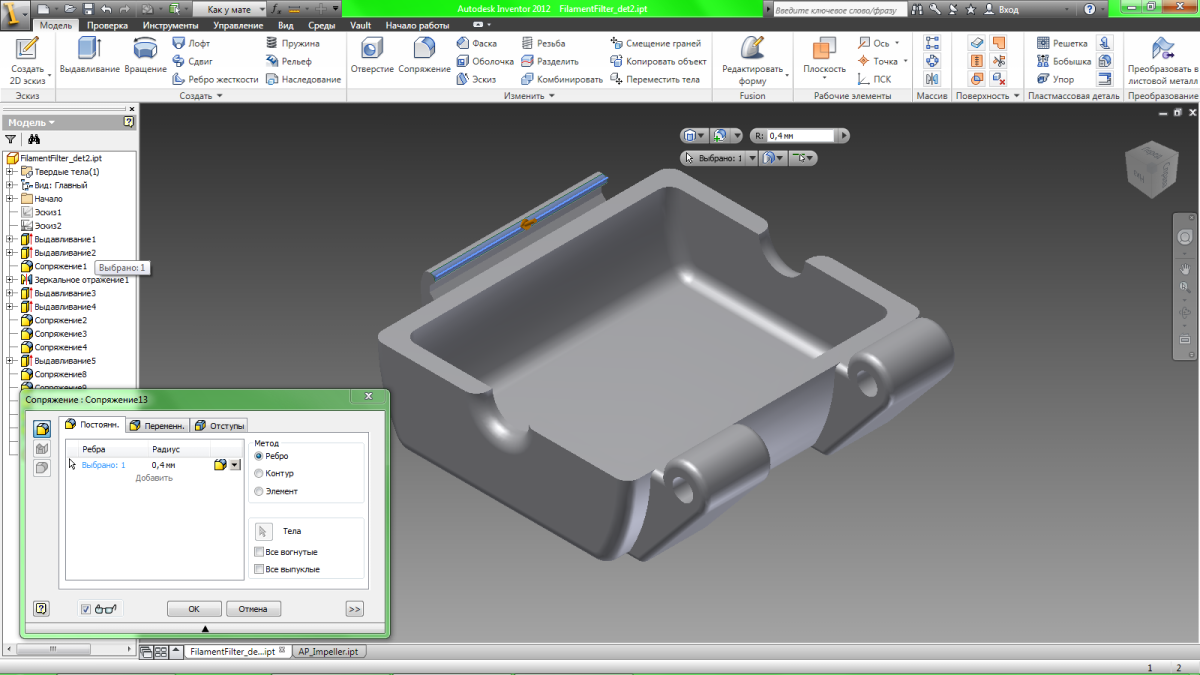The width and height of the screenshot is (1200, 675).
Task: Click the Отверстие (Hole) tool icon
Action: coord(372,49)
